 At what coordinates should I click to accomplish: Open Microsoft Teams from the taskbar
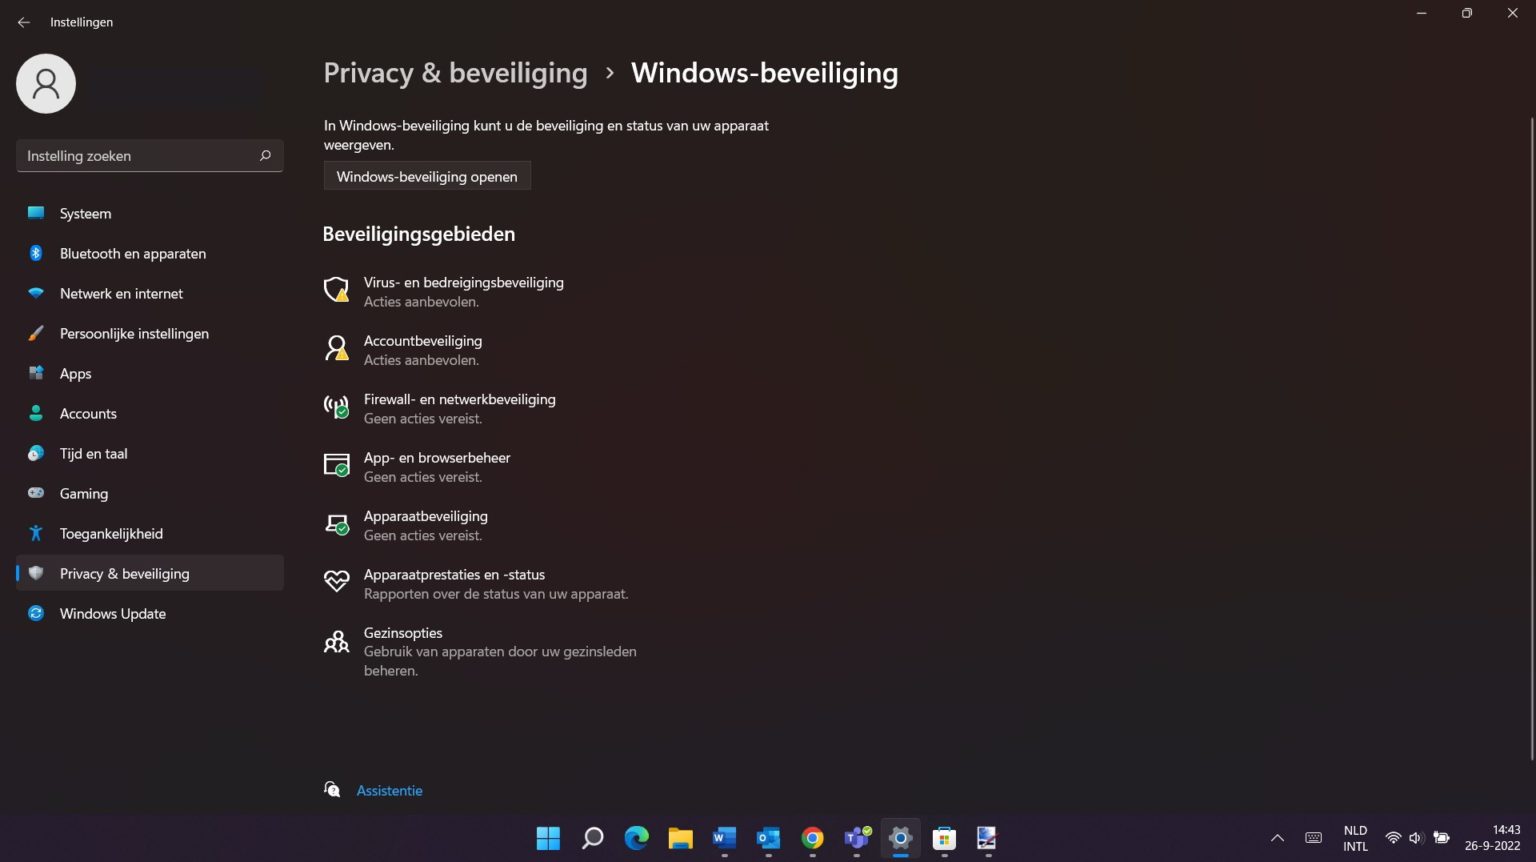(857, 838)
